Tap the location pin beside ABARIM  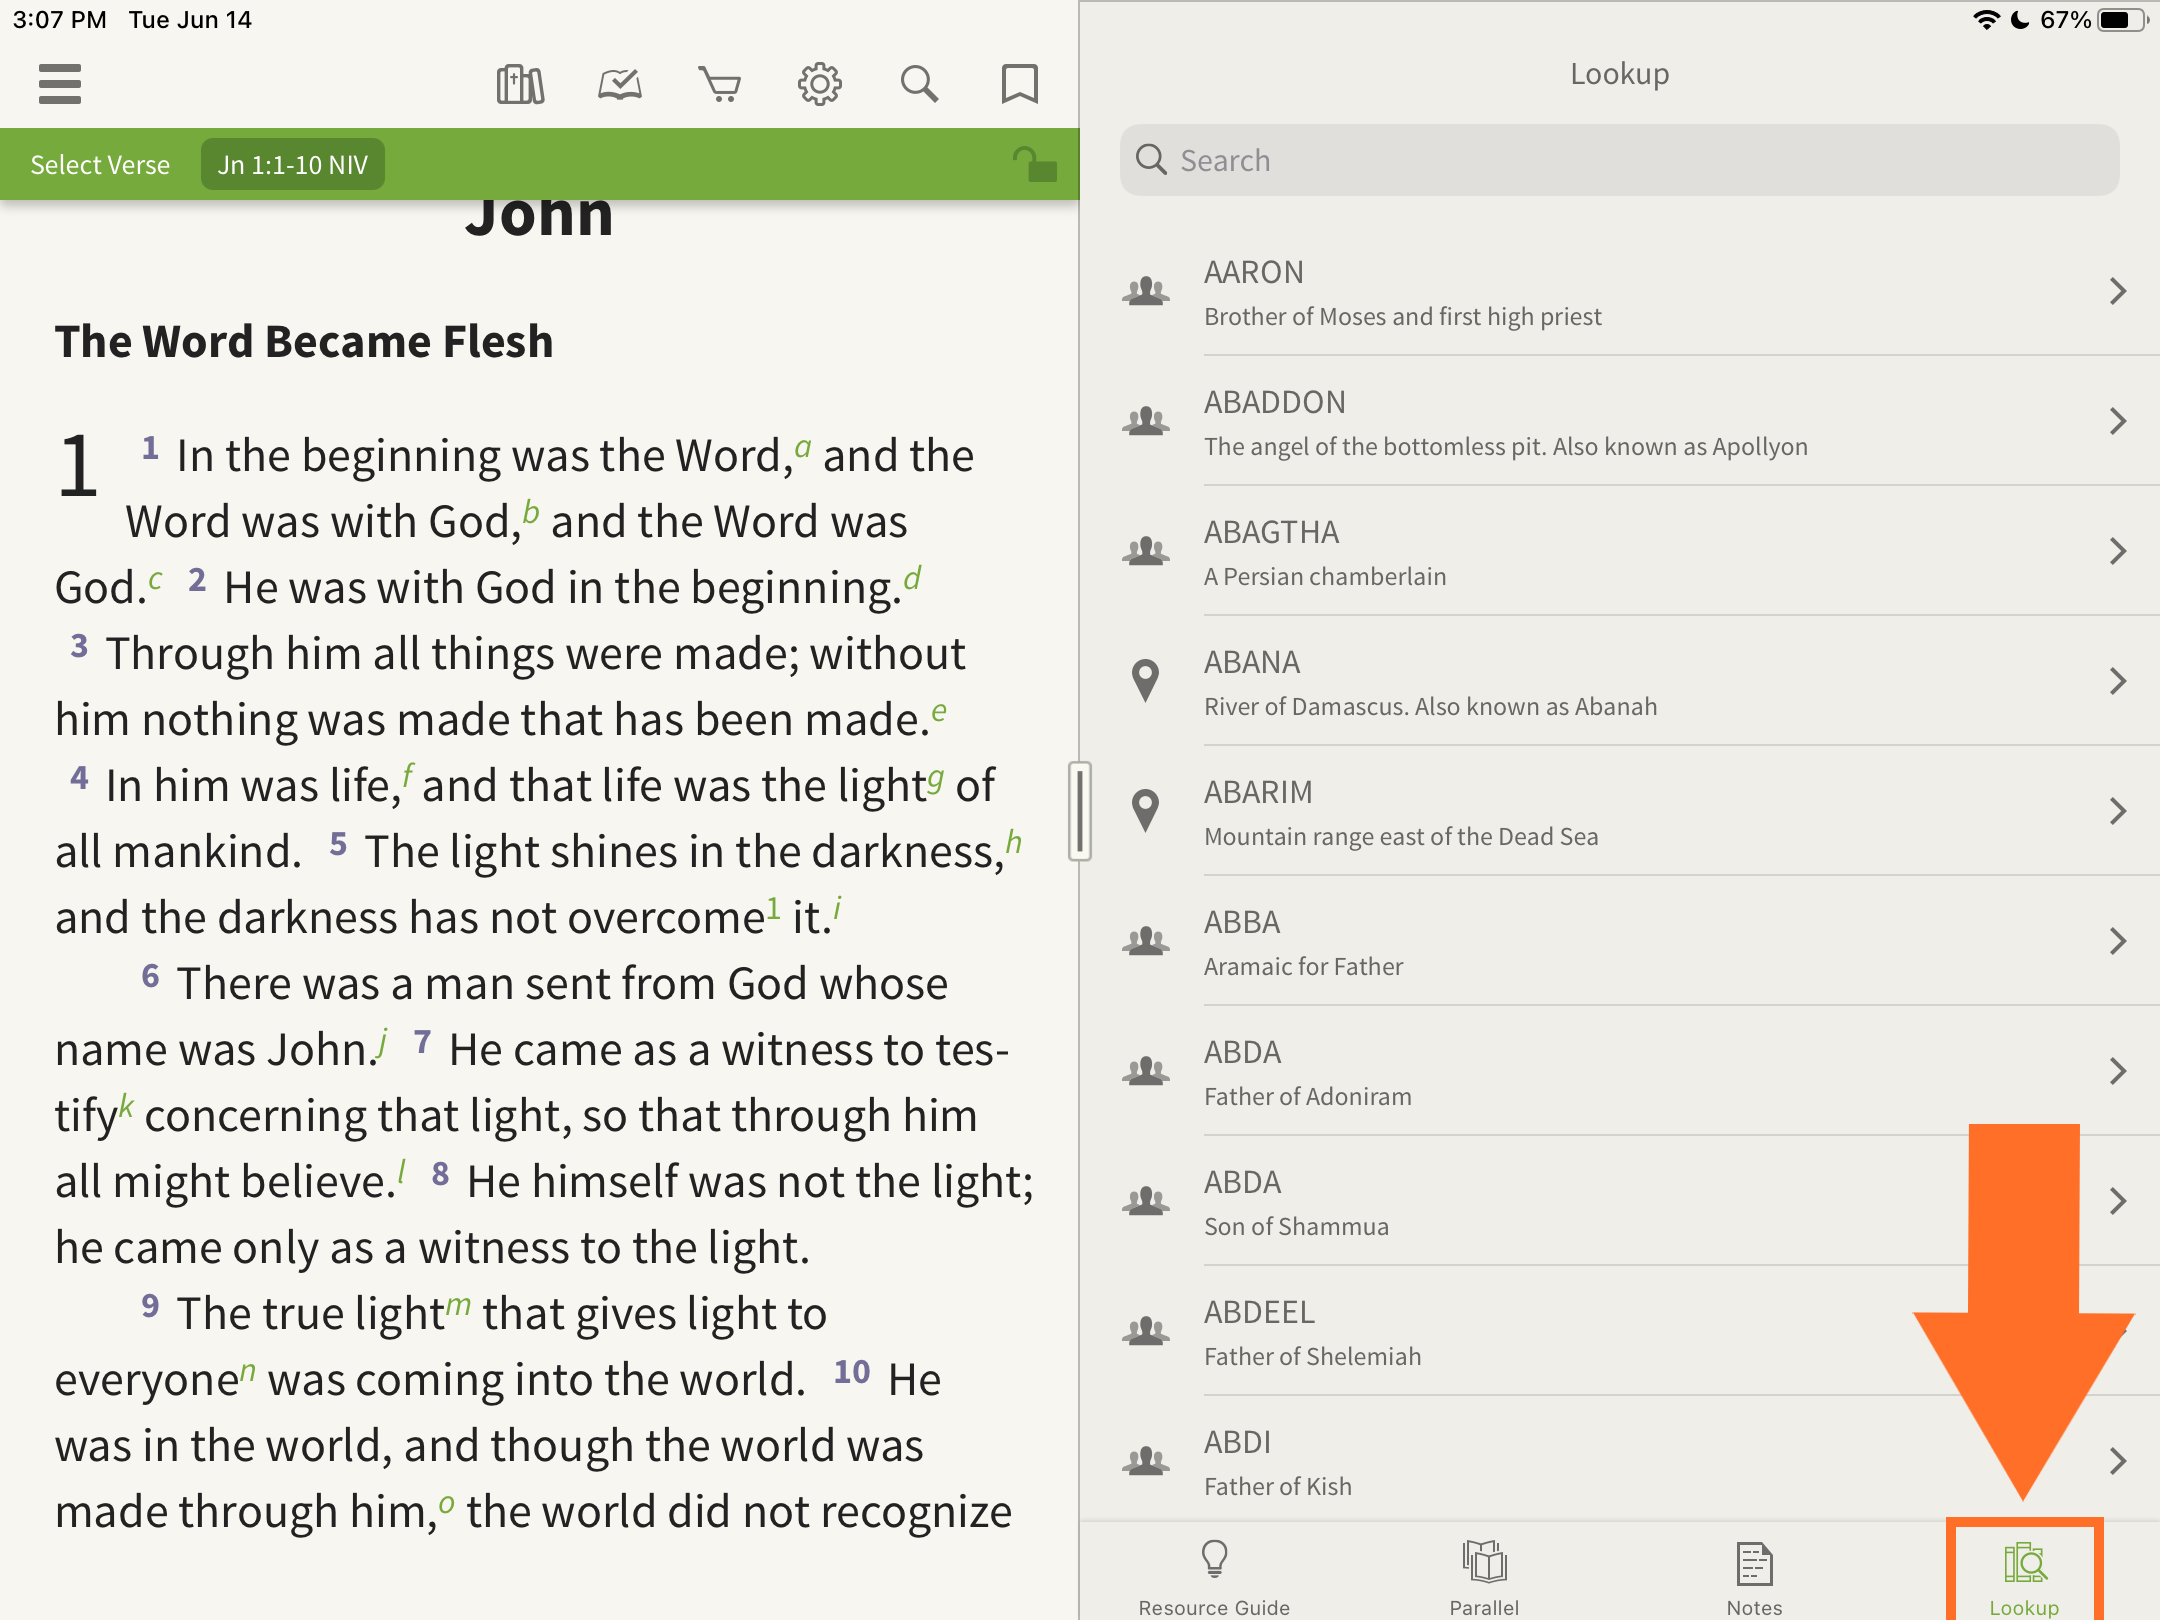click(x=1146, y=811)
